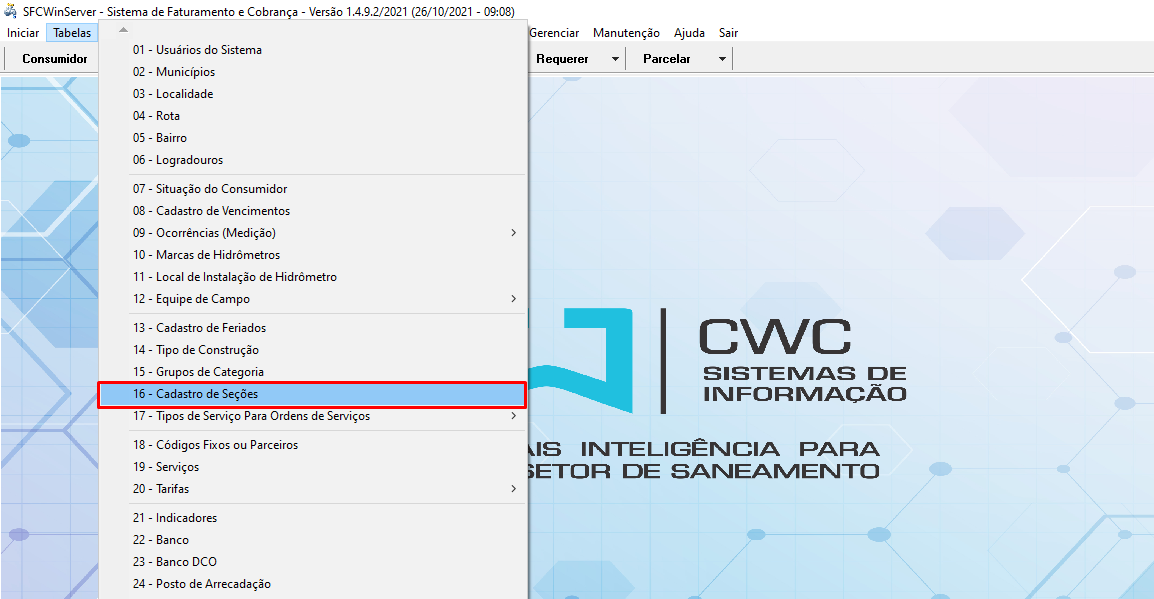The height and width of the screenshot is (599, 1154).
Task: Click the SFCWinServer app icon in title bar
Action: click(11, 11)
